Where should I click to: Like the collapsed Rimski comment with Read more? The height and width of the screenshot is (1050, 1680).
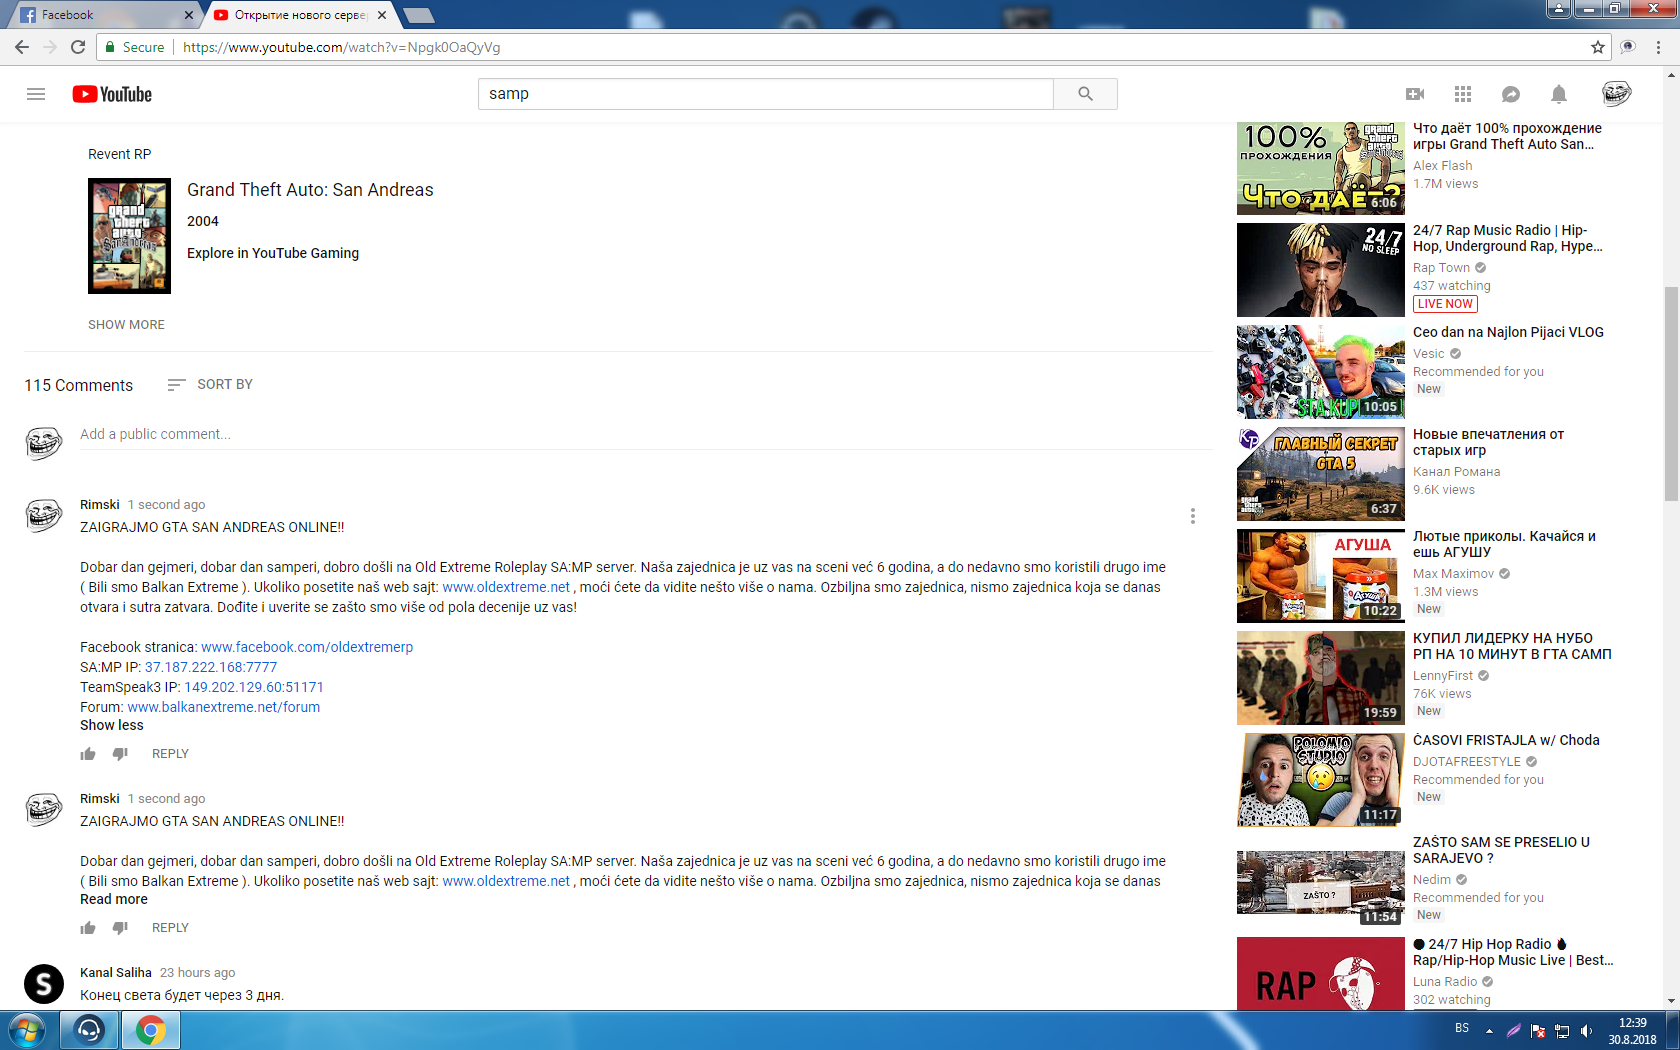[88, 928]
